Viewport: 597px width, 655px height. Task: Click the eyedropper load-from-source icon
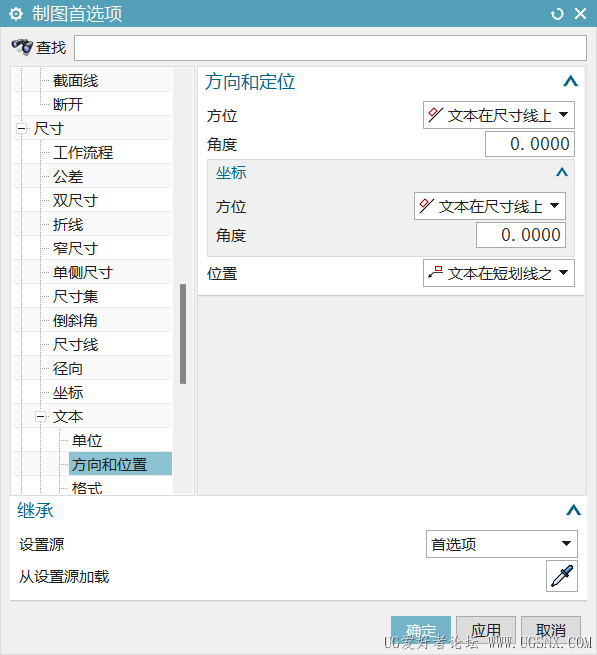[x=561, y=576]
